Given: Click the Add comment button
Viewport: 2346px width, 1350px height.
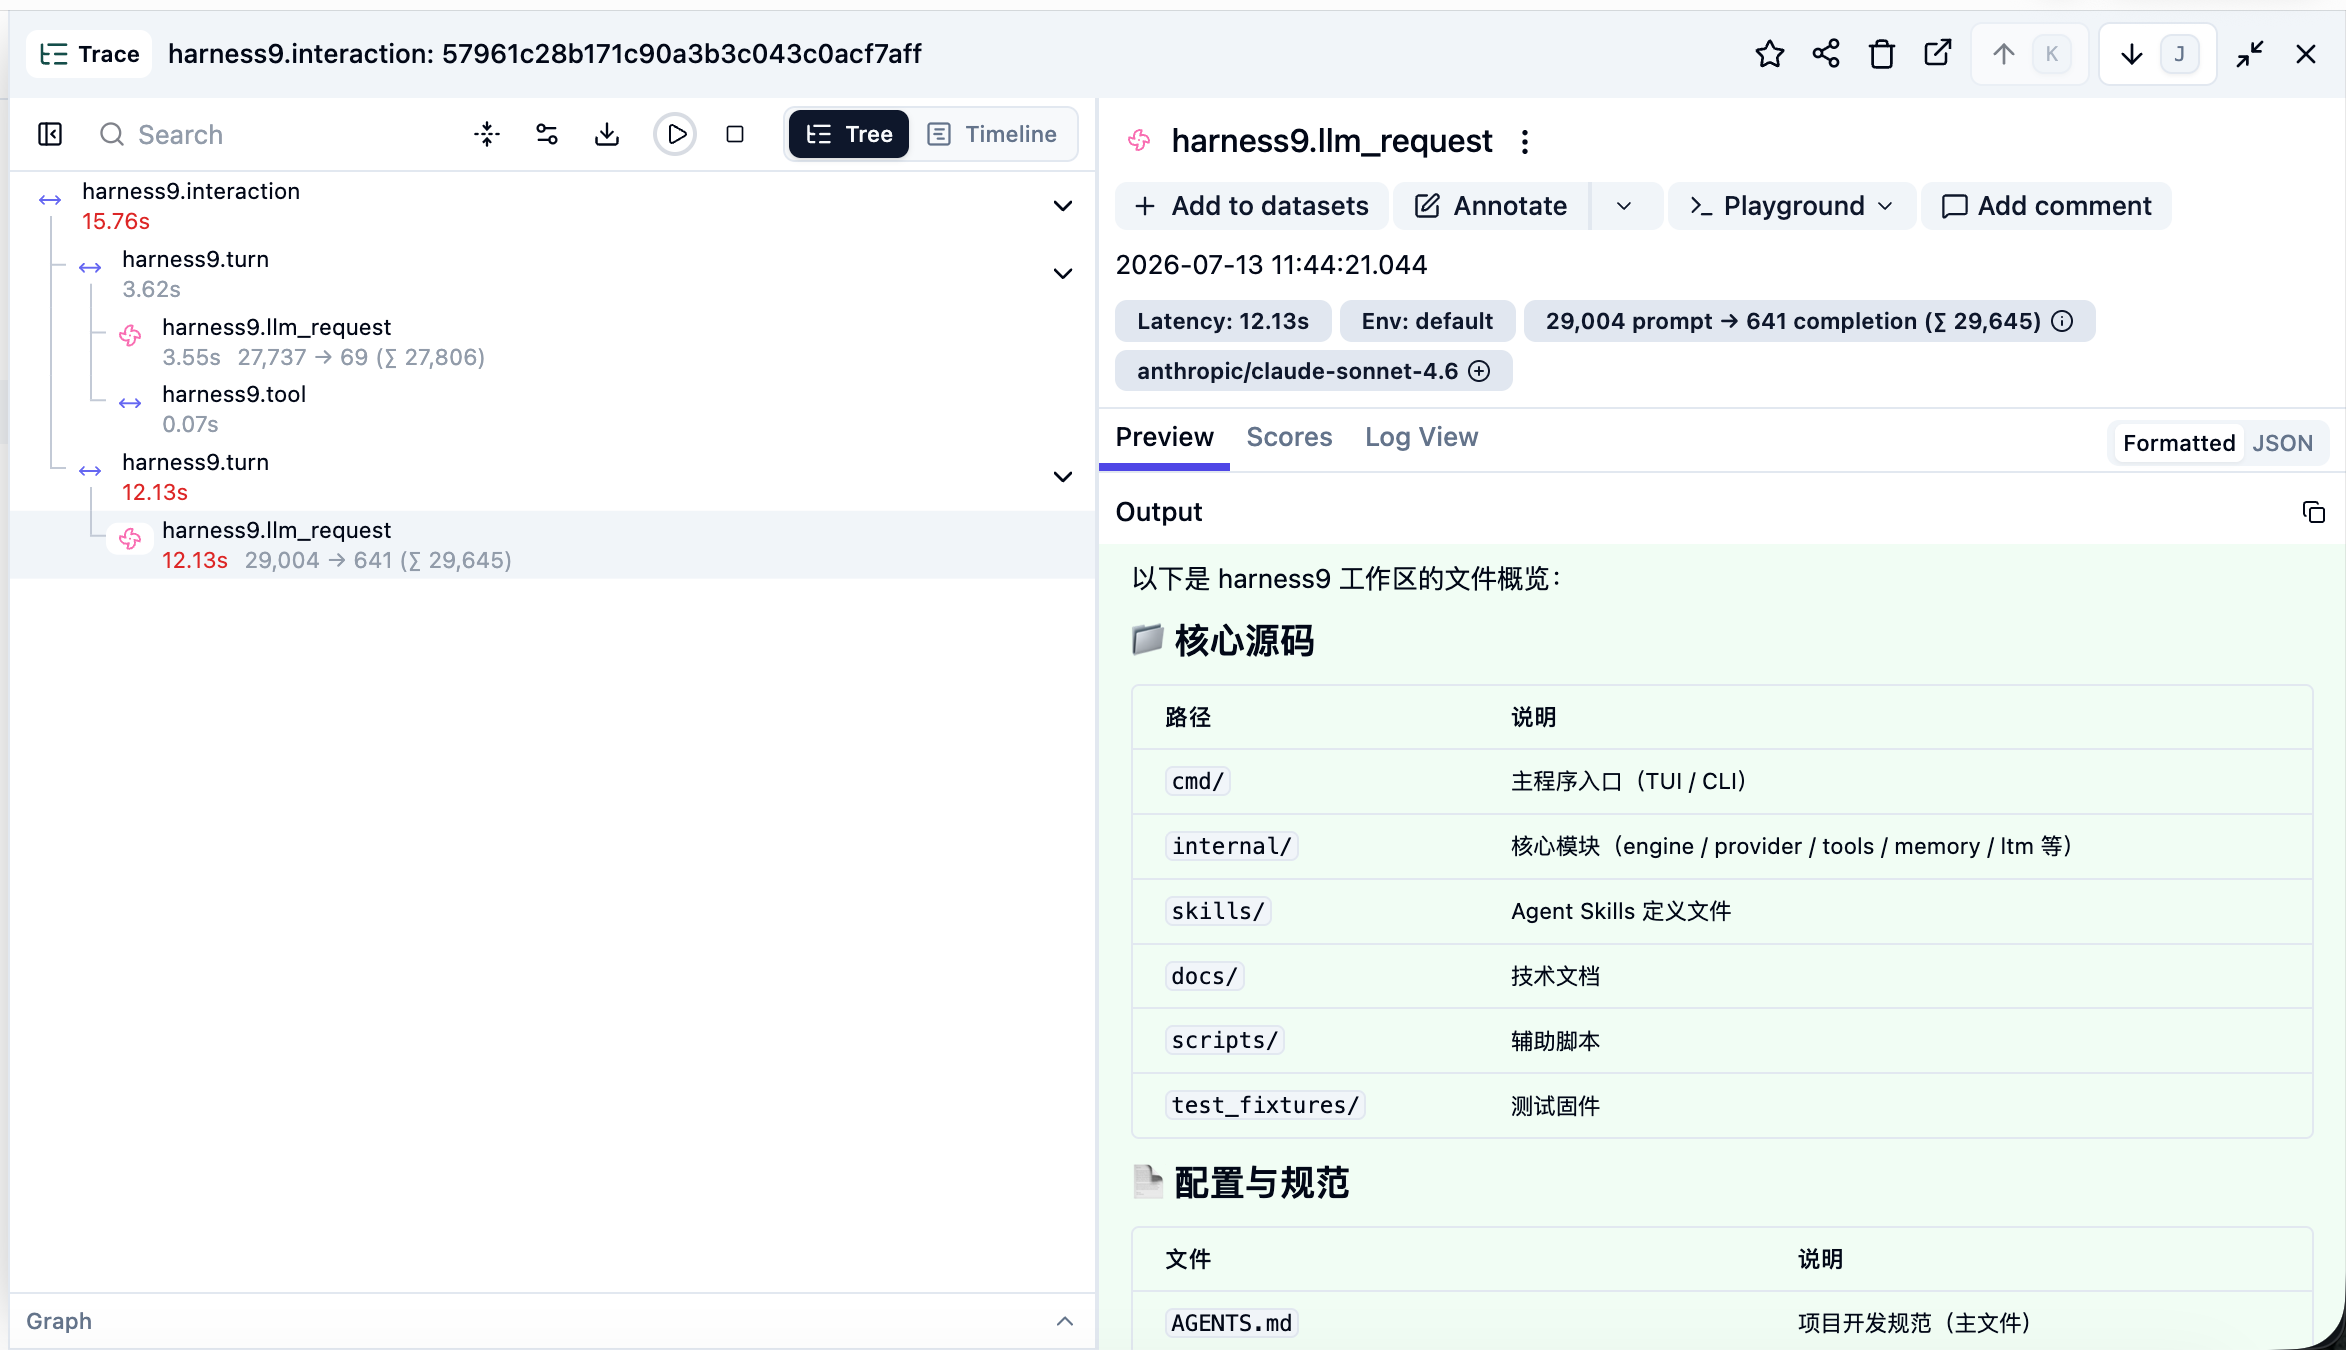Looking at the screenshot, I should (x=2046, y=206).
